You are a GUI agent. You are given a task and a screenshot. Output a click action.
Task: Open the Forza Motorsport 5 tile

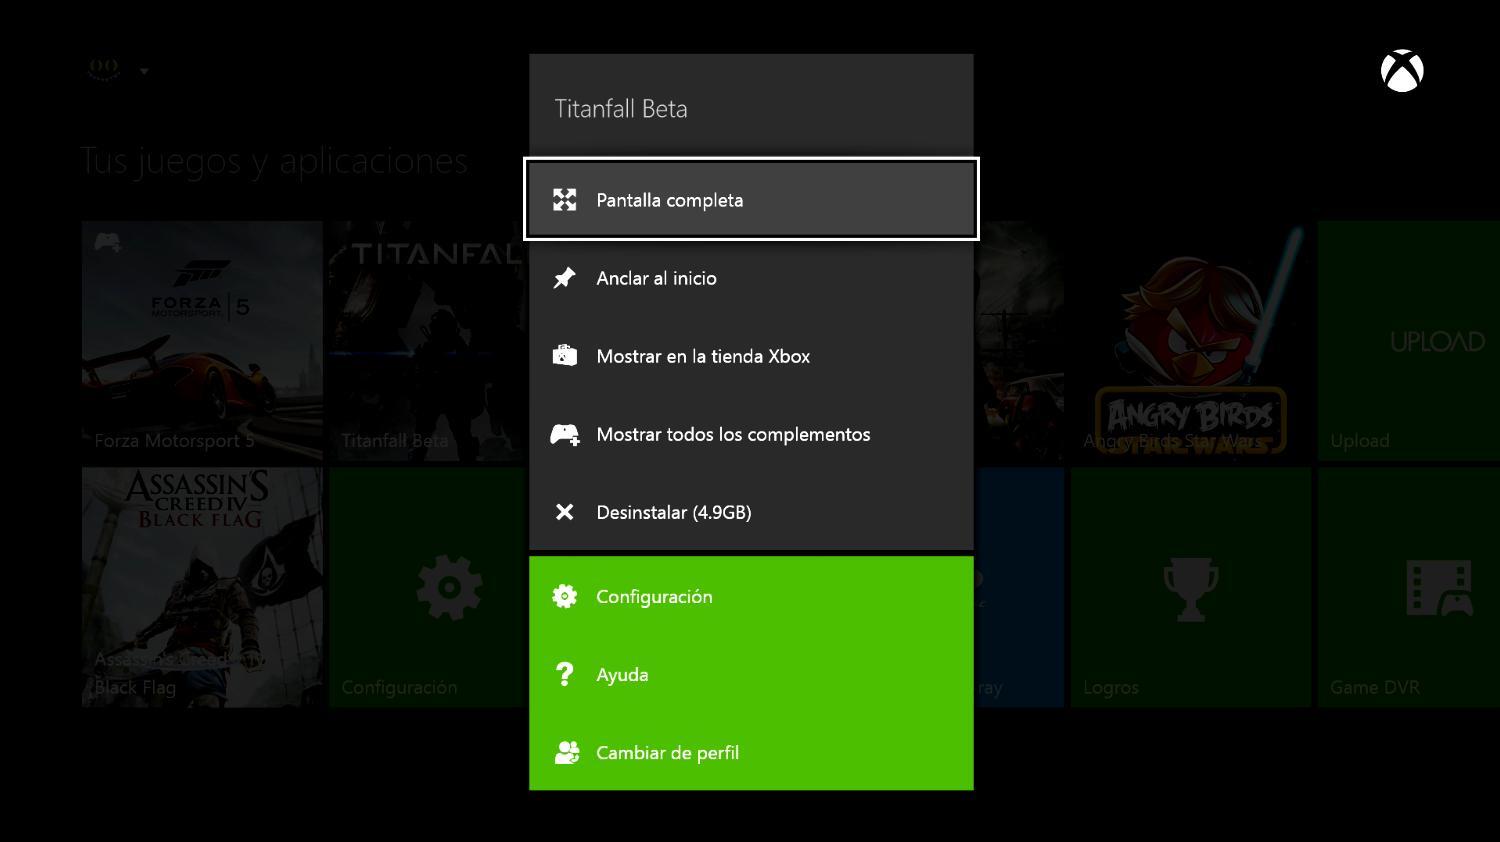(x=202, y=341)
